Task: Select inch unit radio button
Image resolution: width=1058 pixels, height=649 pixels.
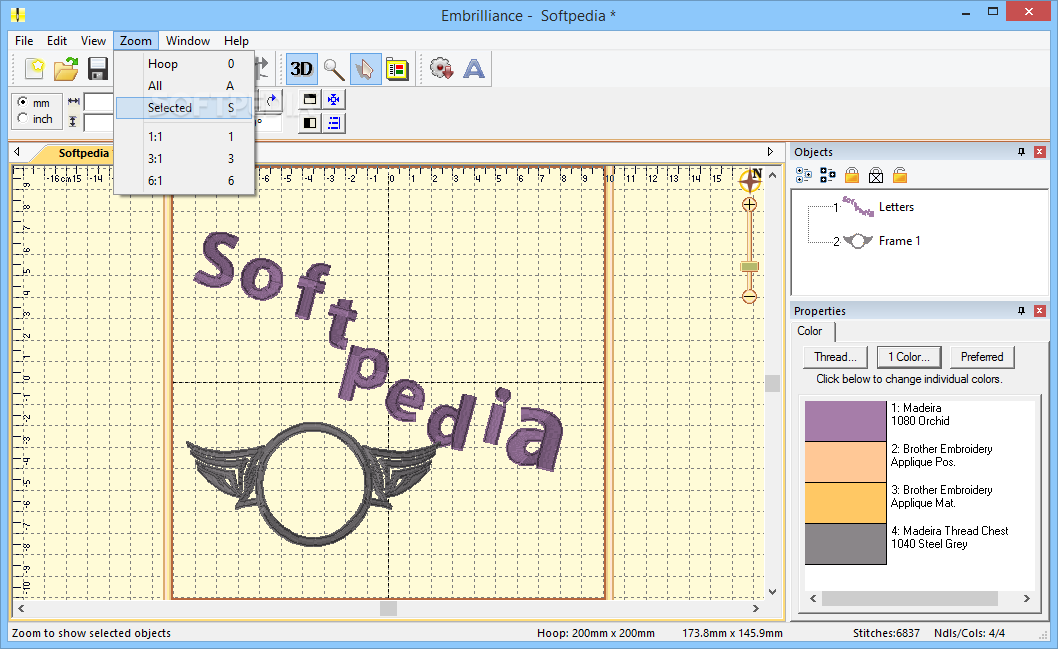Action: coord(23,118)
